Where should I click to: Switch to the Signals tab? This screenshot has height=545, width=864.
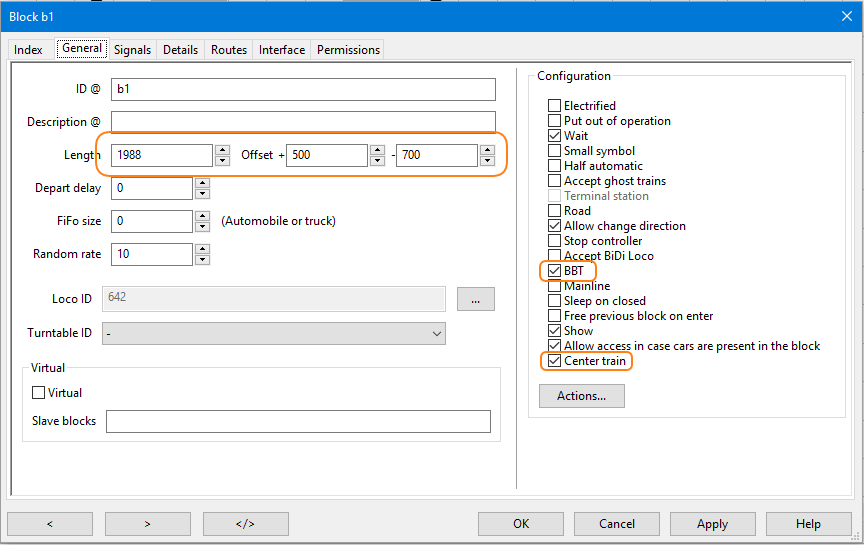(x=132, y=50)
